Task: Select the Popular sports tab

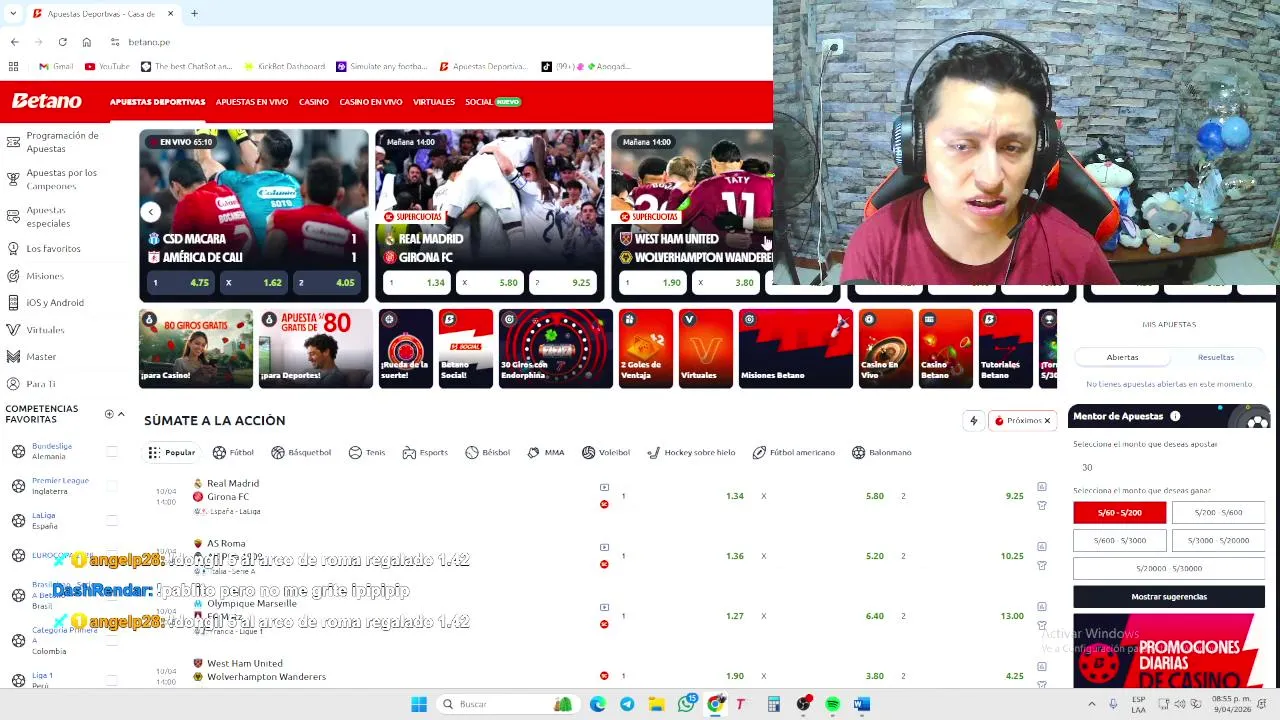Action: click(172, 452)
